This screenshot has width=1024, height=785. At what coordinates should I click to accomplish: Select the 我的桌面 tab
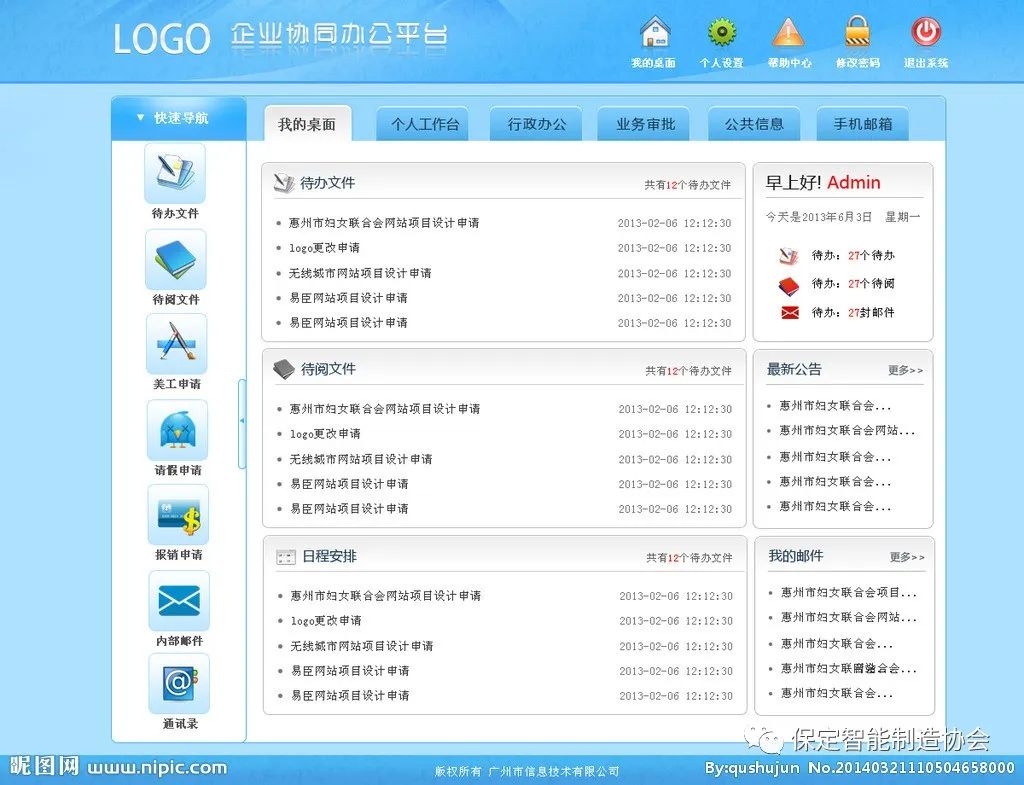(x=307, y=123)
